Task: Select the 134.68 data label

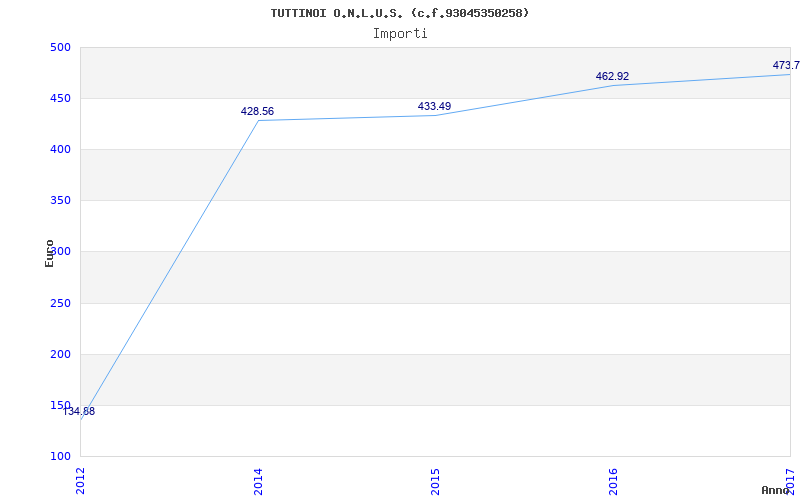Action: pos(79,411)
